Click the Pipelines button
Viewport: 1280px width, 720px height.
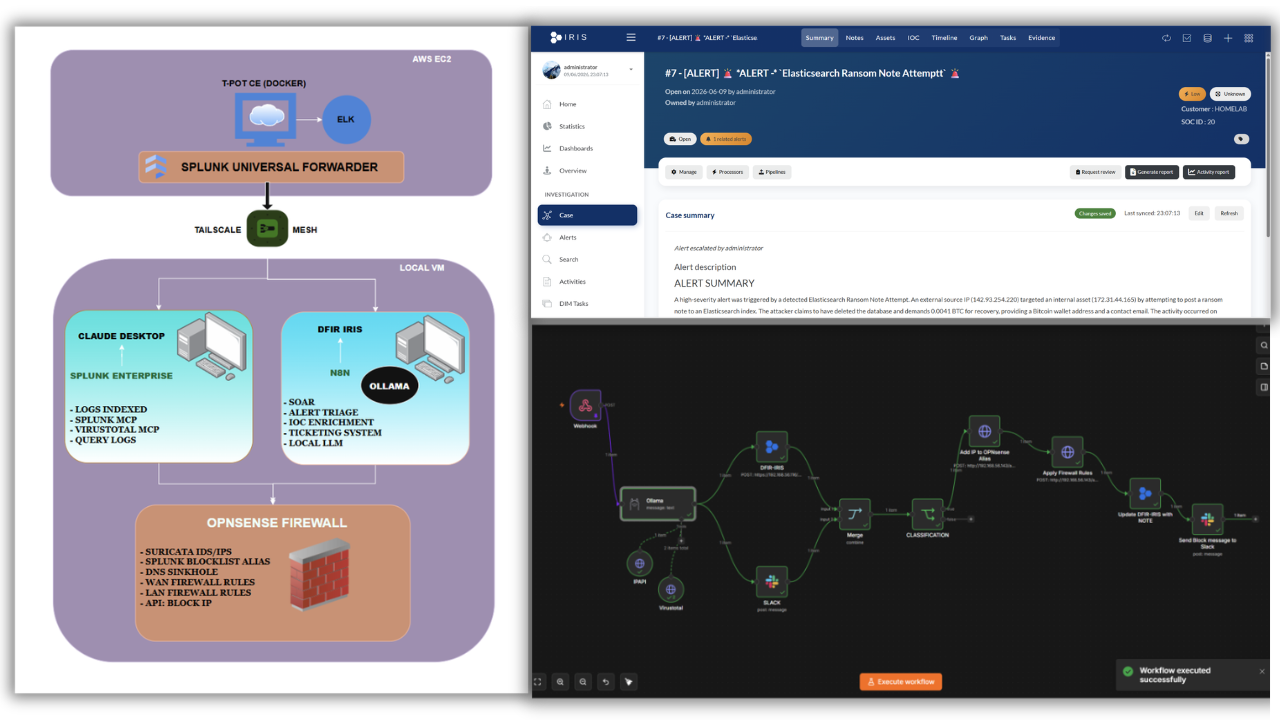(x=771, y=172)
